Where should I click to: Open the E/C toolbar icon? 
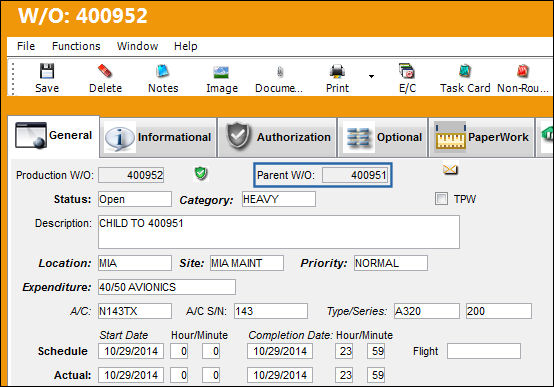pyautogui.click(x=407, y=71)
